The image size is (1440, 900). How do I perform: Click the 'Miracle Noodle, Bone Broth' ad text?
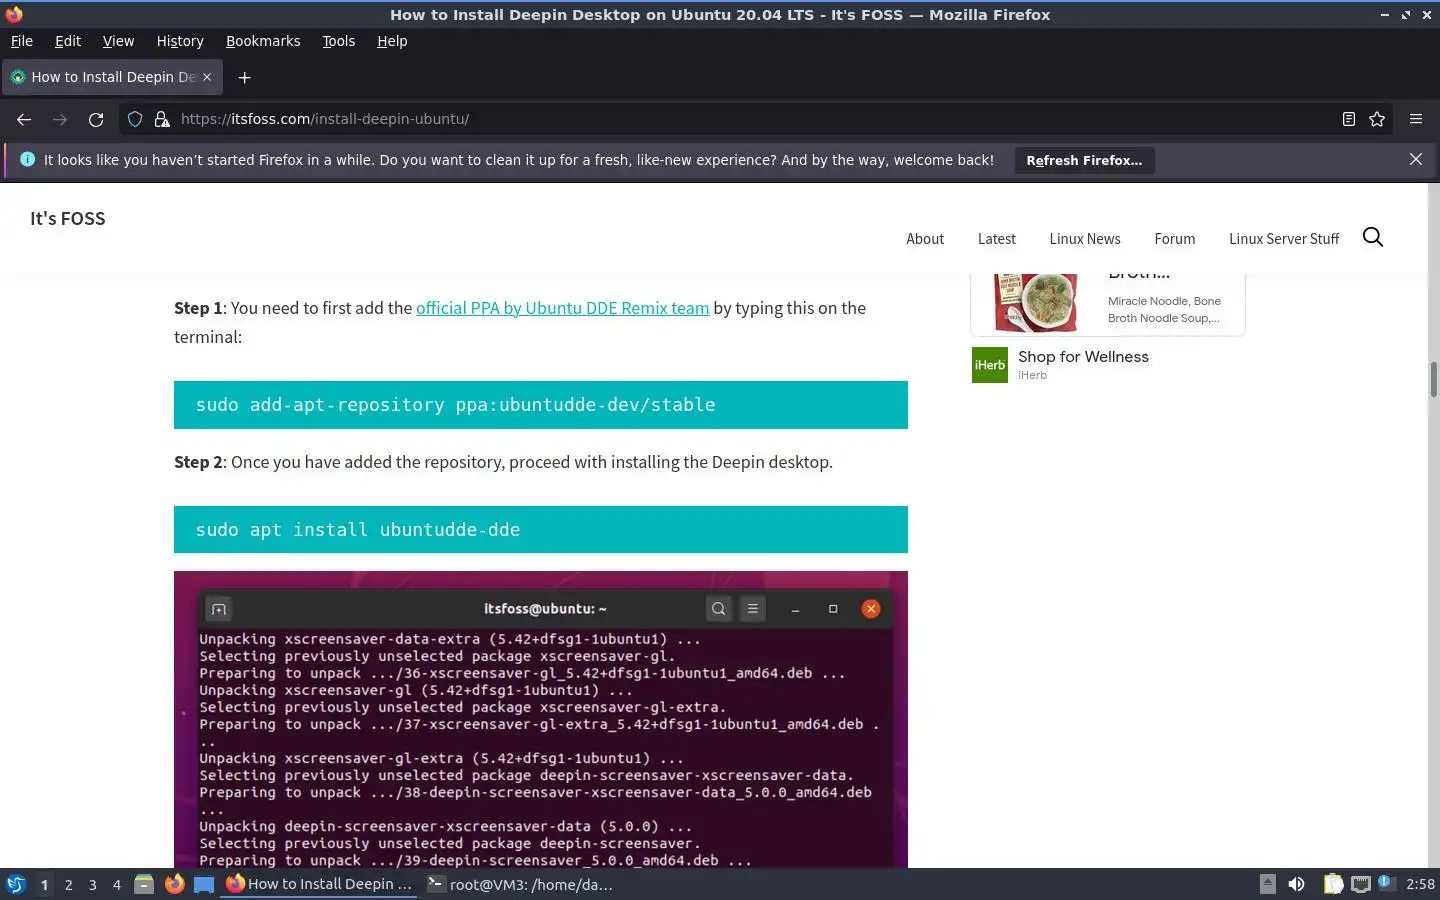click(1164, 309)
